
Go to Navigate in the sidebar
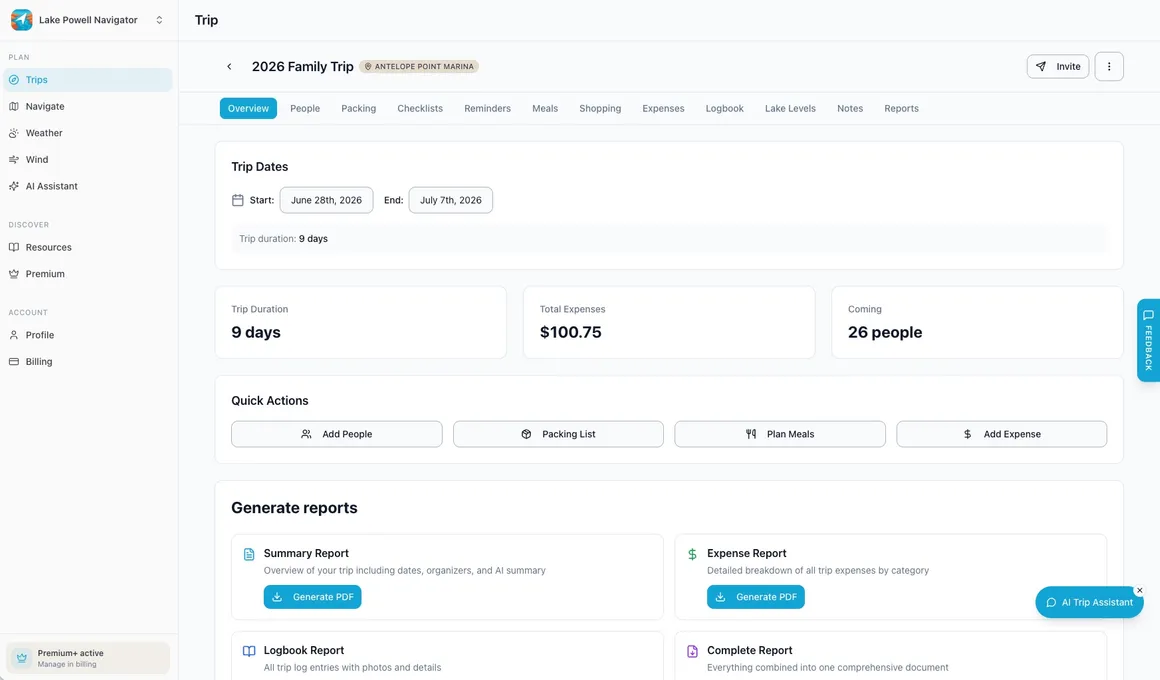click(x=88, y=107)
